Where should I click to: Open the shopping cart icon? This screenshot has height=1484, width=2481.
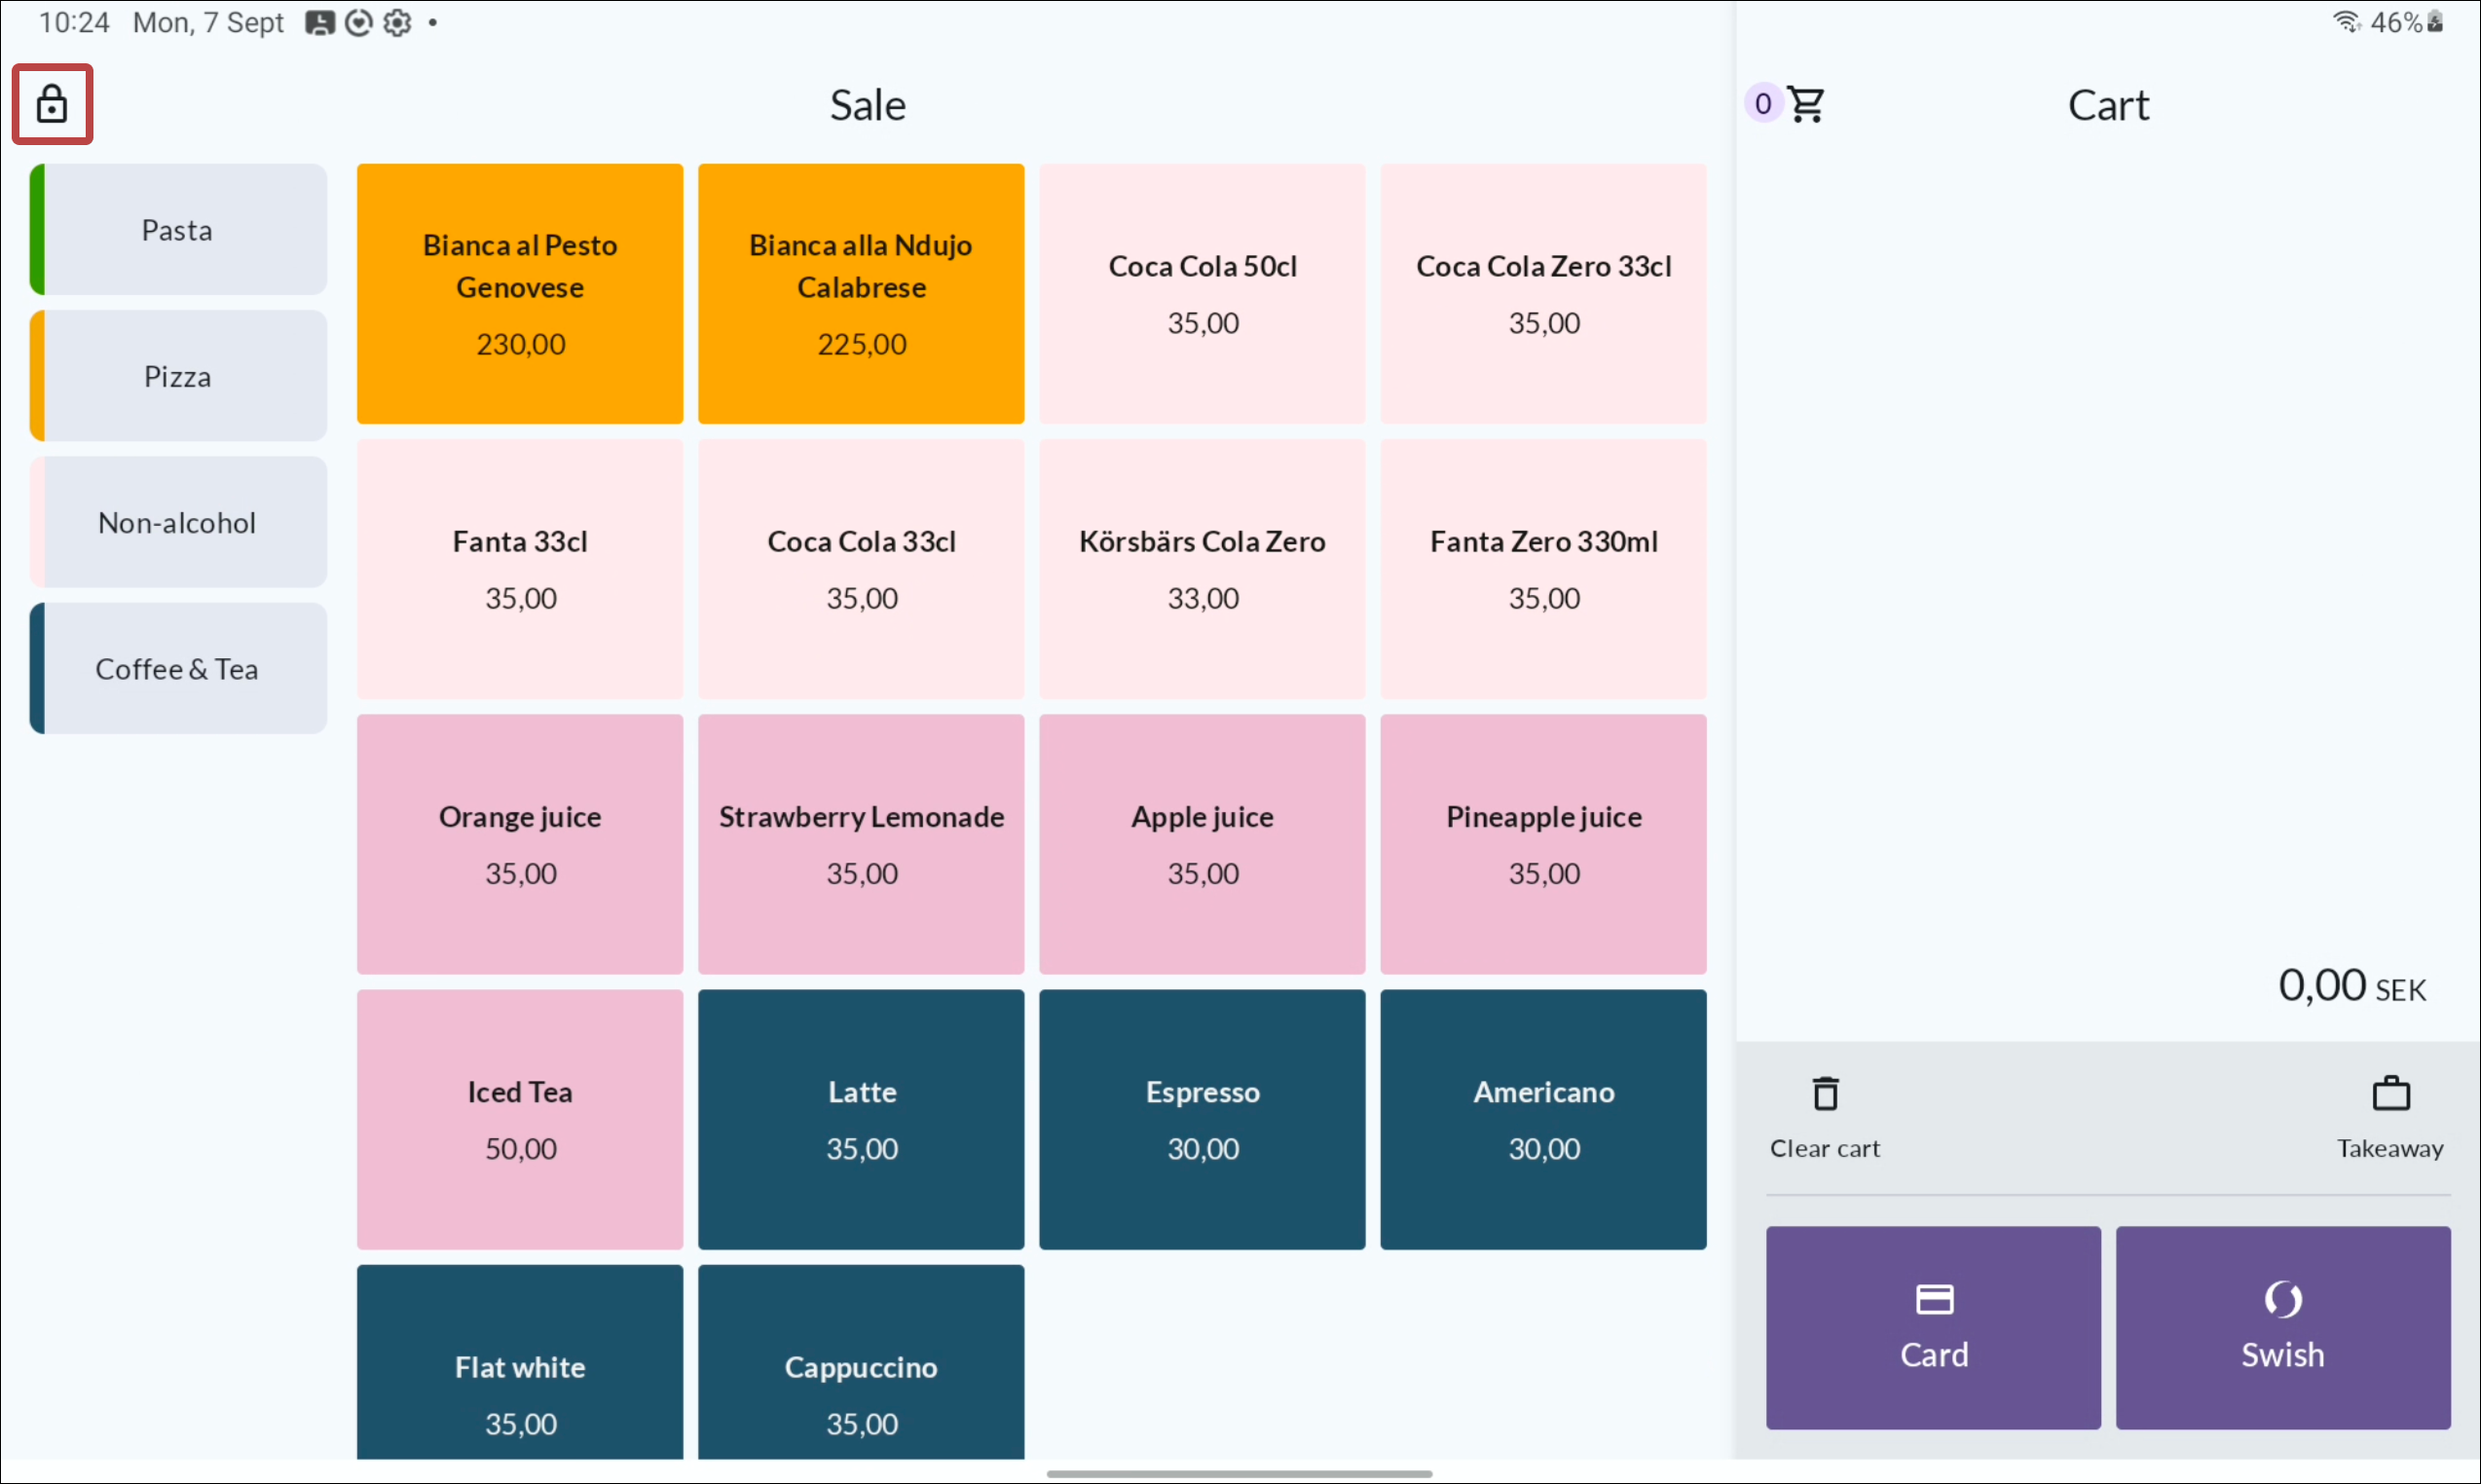pyautogui.click(x=1806, y=104)
